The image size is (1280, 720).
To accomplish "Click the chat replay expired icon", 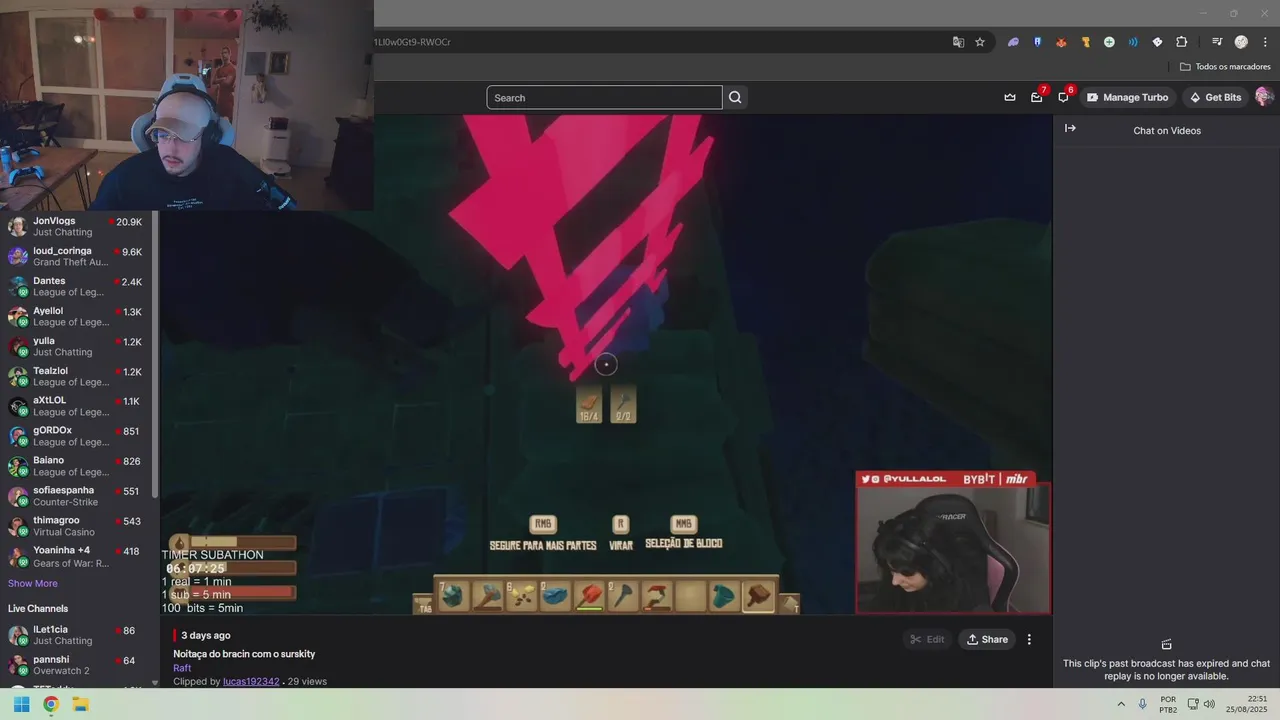I will 1166,644.
